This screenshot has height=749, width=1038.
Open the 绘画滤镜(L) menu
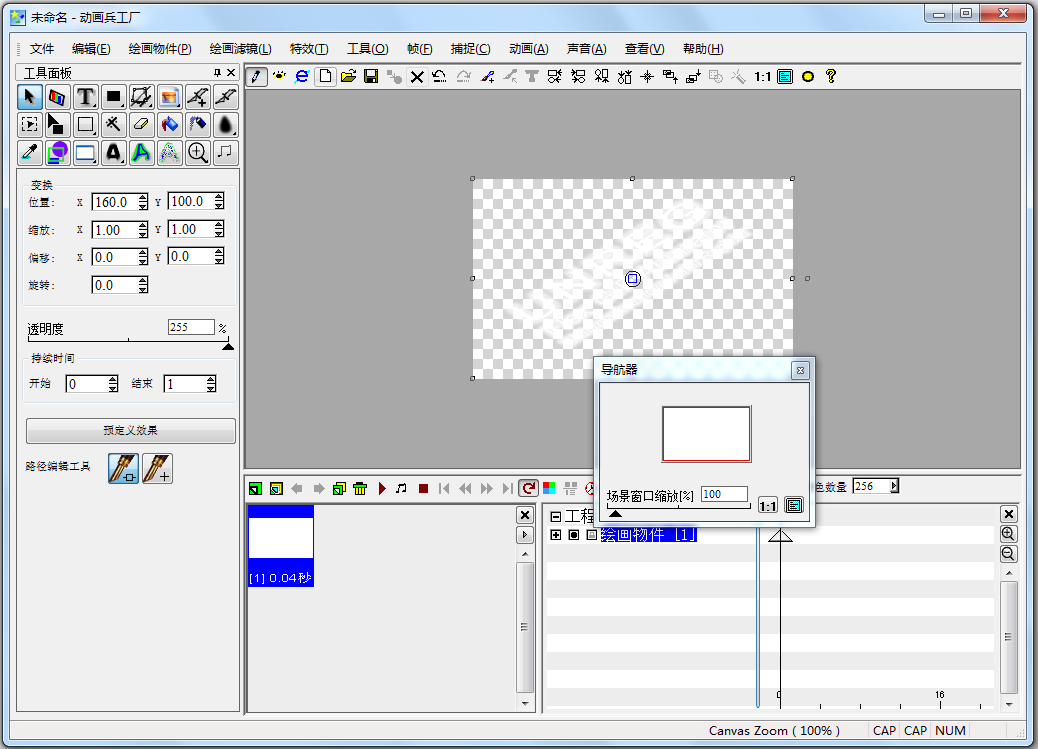tap(240, 49)
